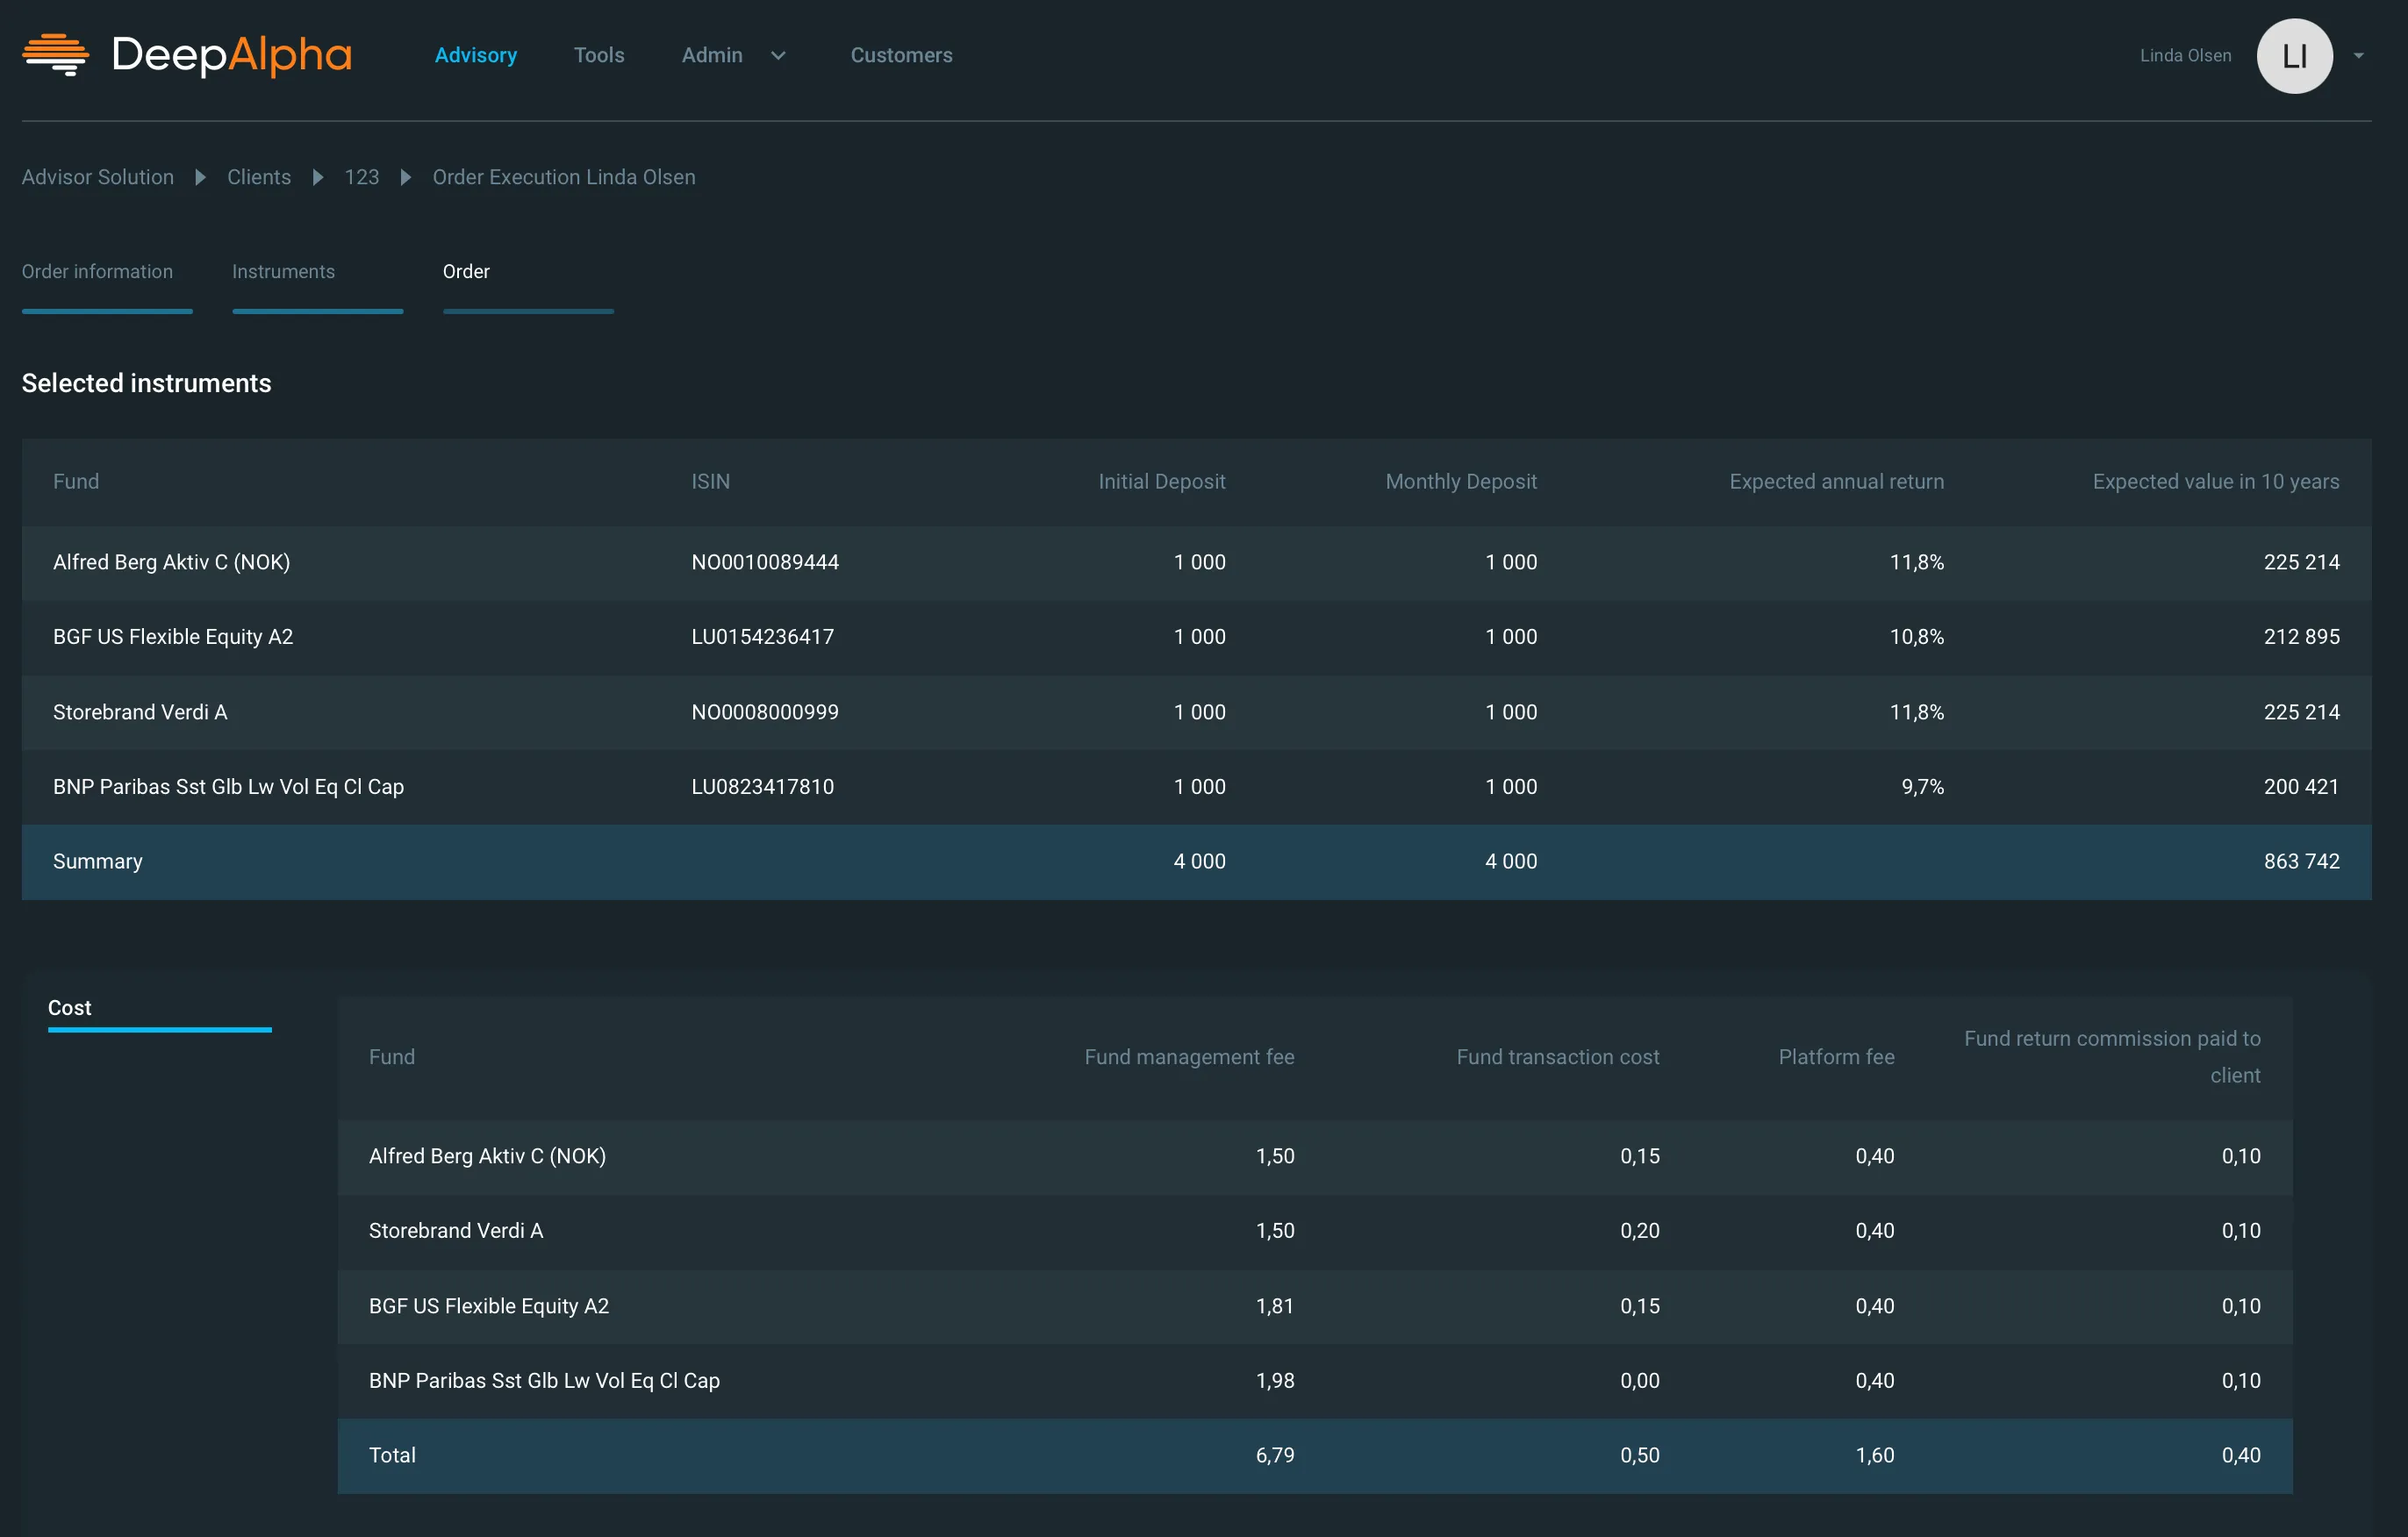
Task: Navigate to Clients breadcrumb
Action: (x=259, y=177)
